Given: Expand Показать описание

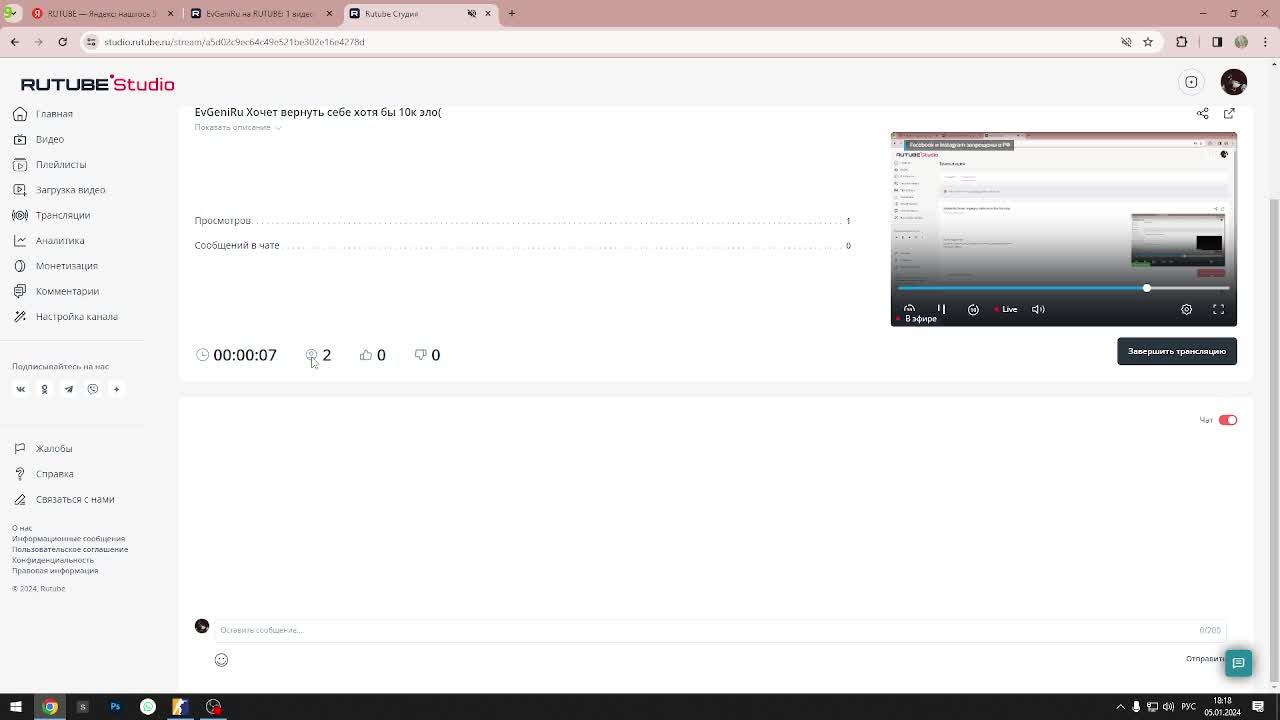Looking at the screenshot, I should 238,127.
